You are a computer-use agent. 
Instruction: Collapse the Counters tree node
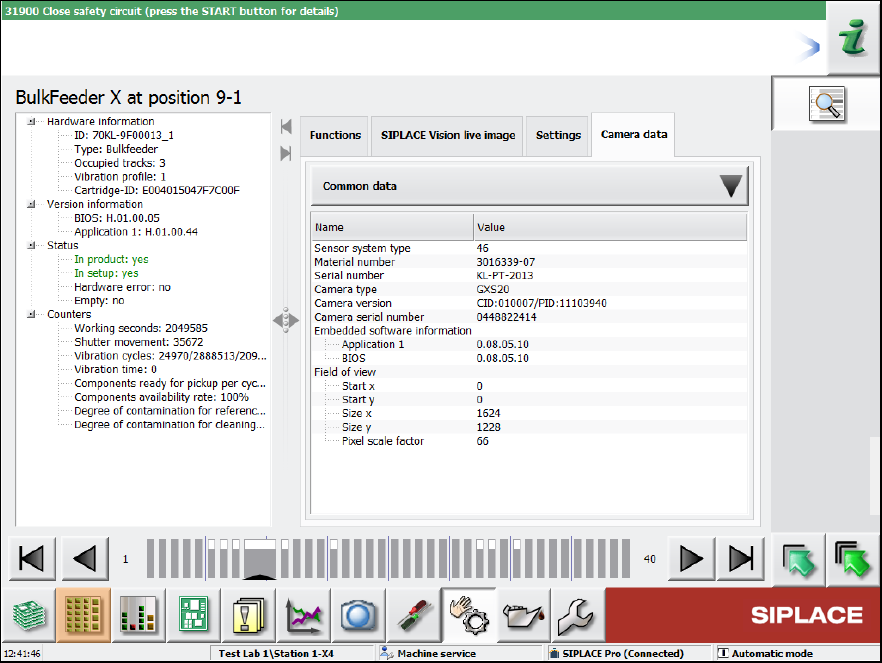pos(32,314)
